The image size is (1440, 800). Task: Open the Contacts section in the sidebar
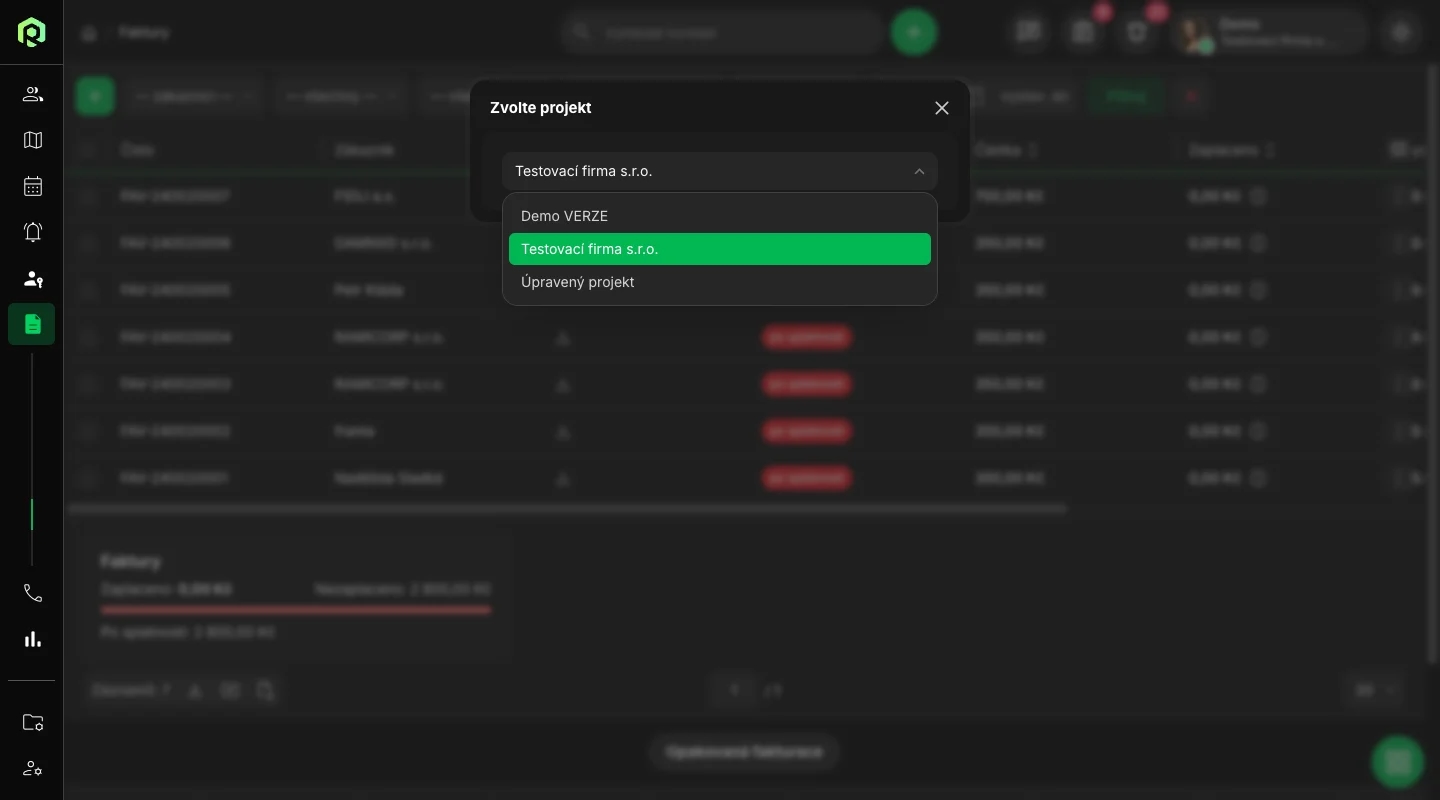click(x=32, y=94)
